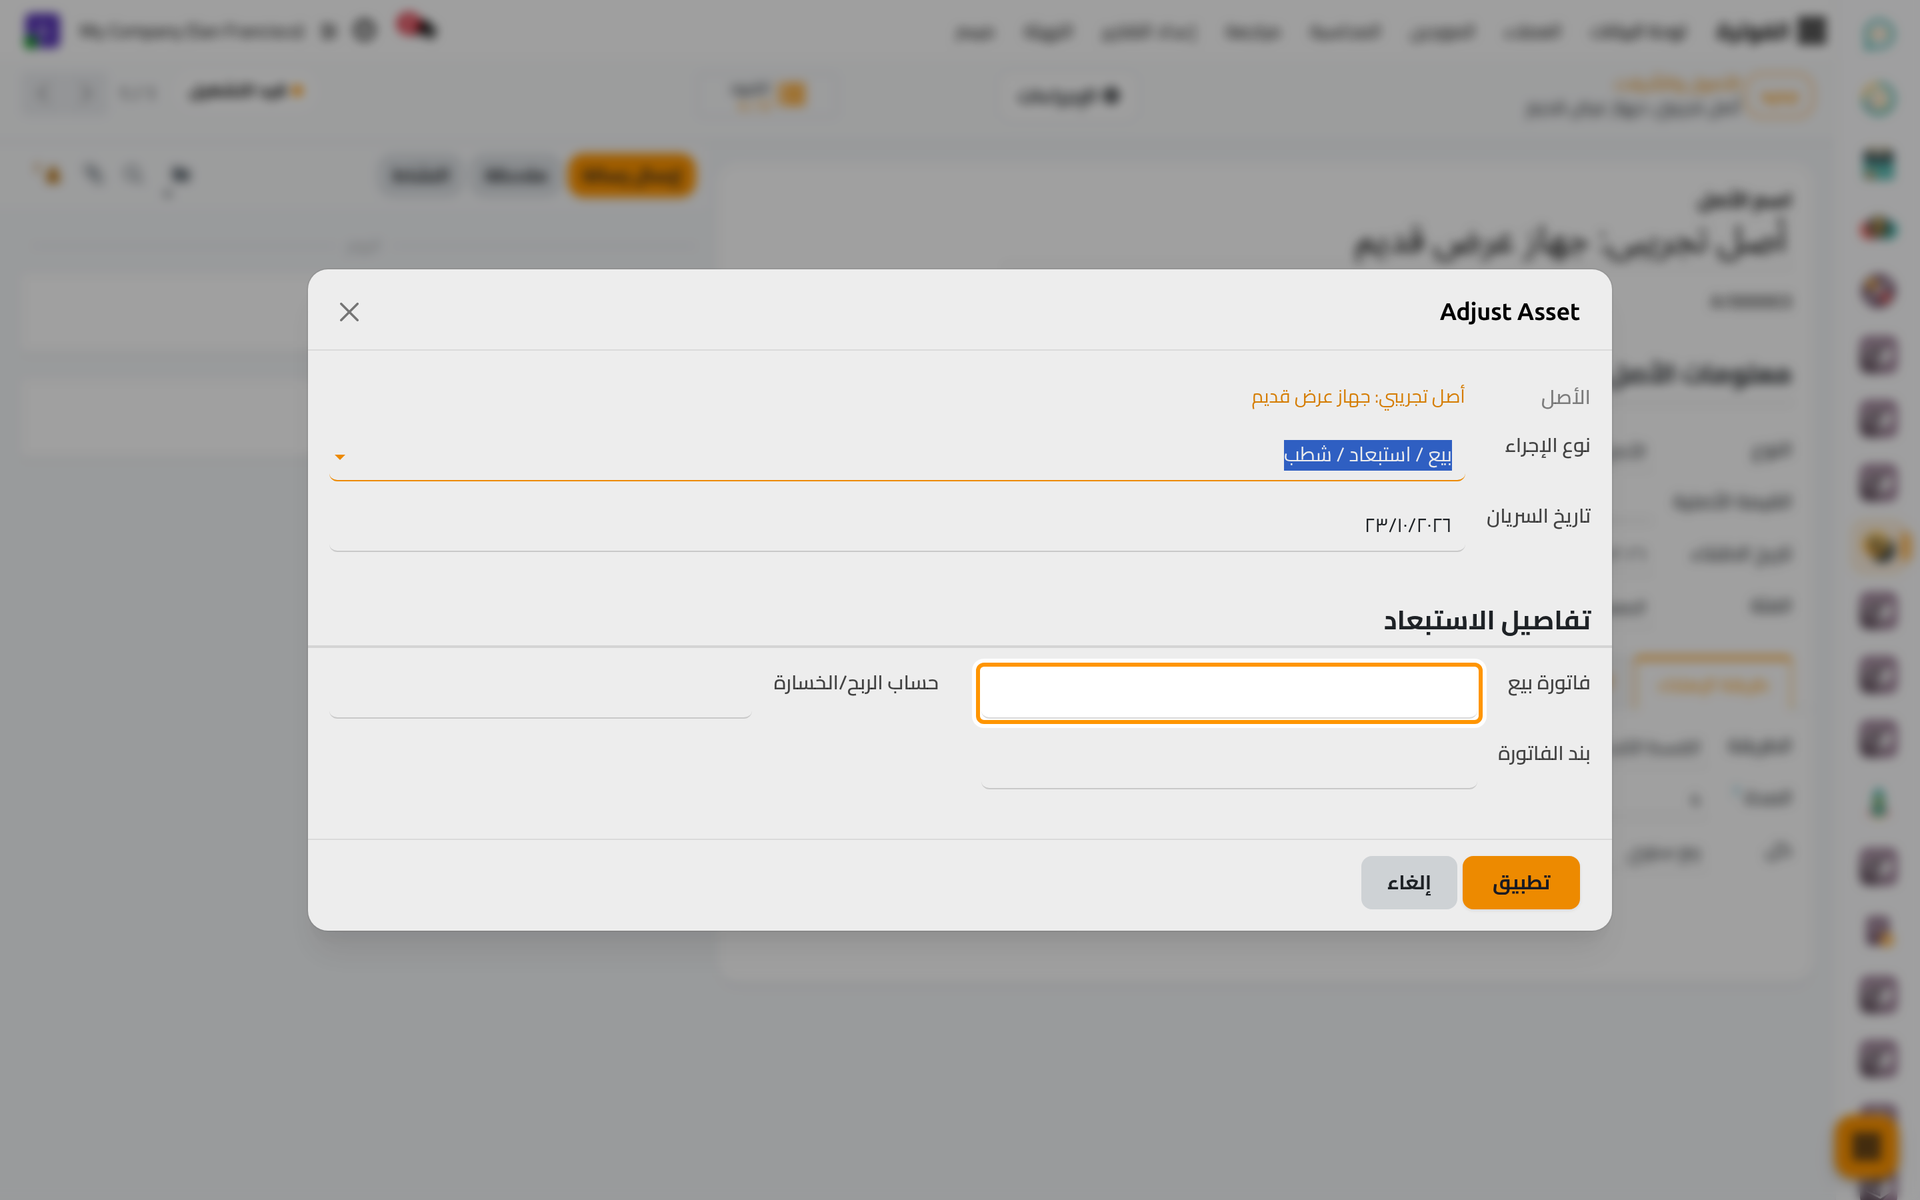The height and width of the screenshot is (1200, 1920).
Task: Open the asset link أصل تجريبي: جهاز عرض قديم
Action: point(1357,397)
